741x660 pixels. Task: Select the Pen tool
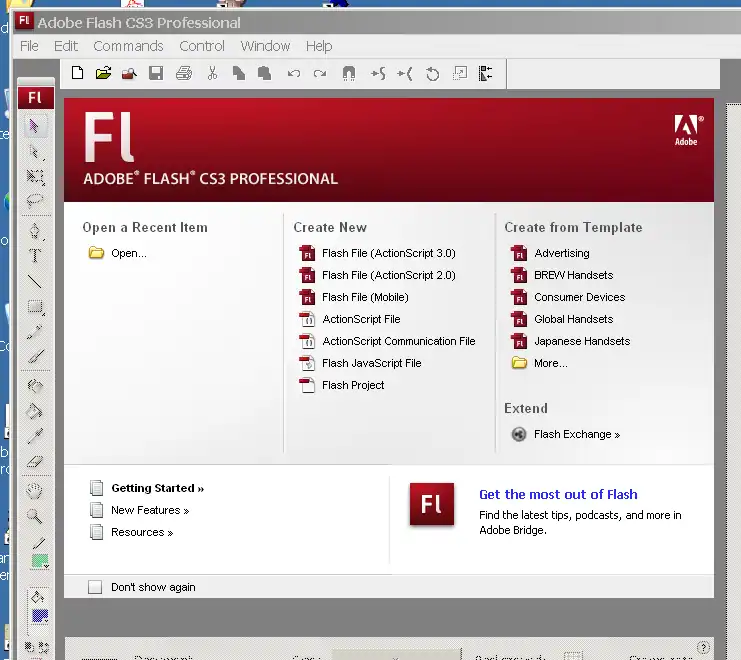(x=35, y=230)
